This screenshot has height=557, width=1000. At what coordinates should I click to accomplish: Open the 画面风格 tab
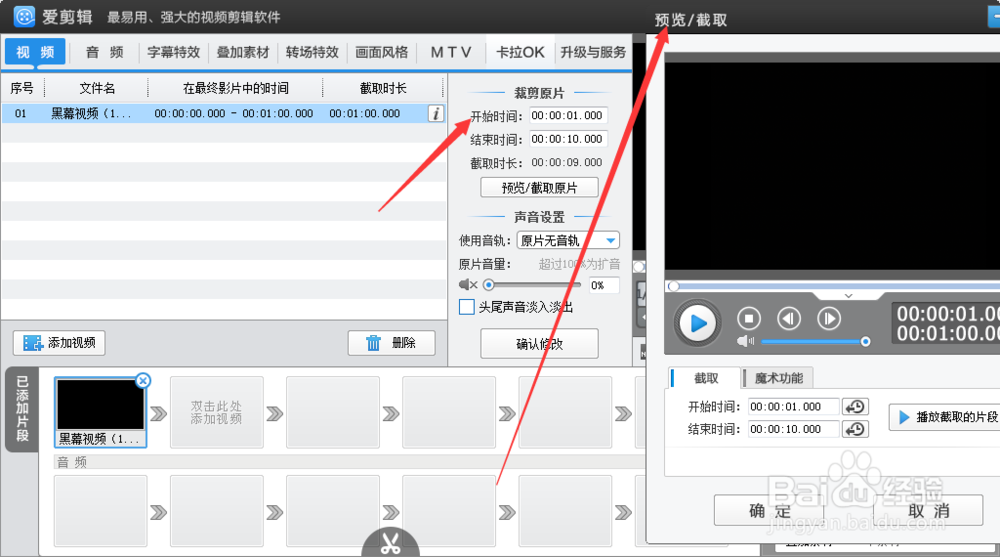point(381,52)
